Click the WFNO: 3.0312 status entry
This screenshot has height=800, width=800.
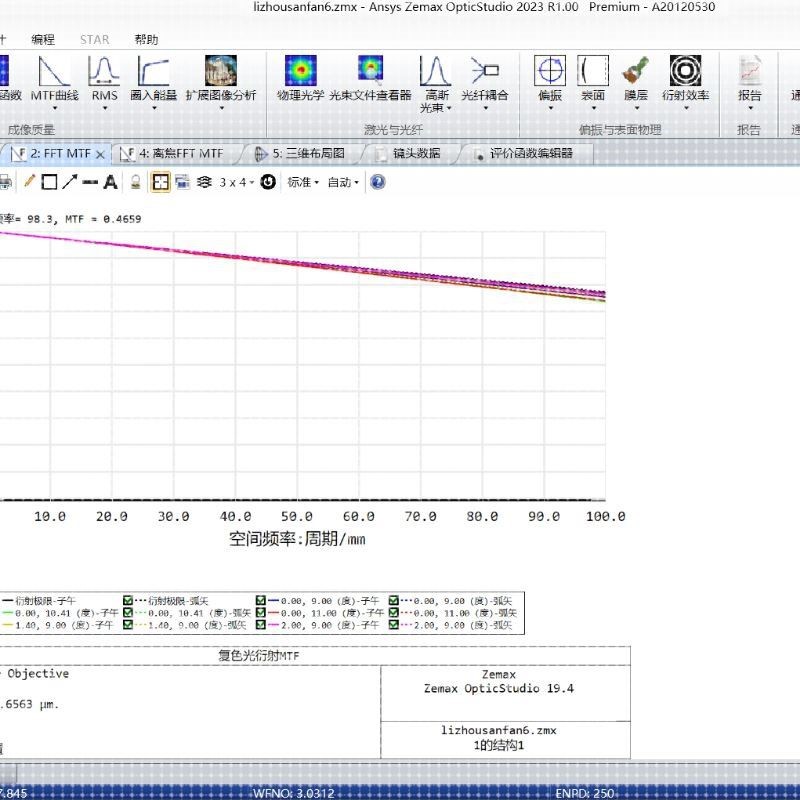pyautogui.click(x=293, y=793)
